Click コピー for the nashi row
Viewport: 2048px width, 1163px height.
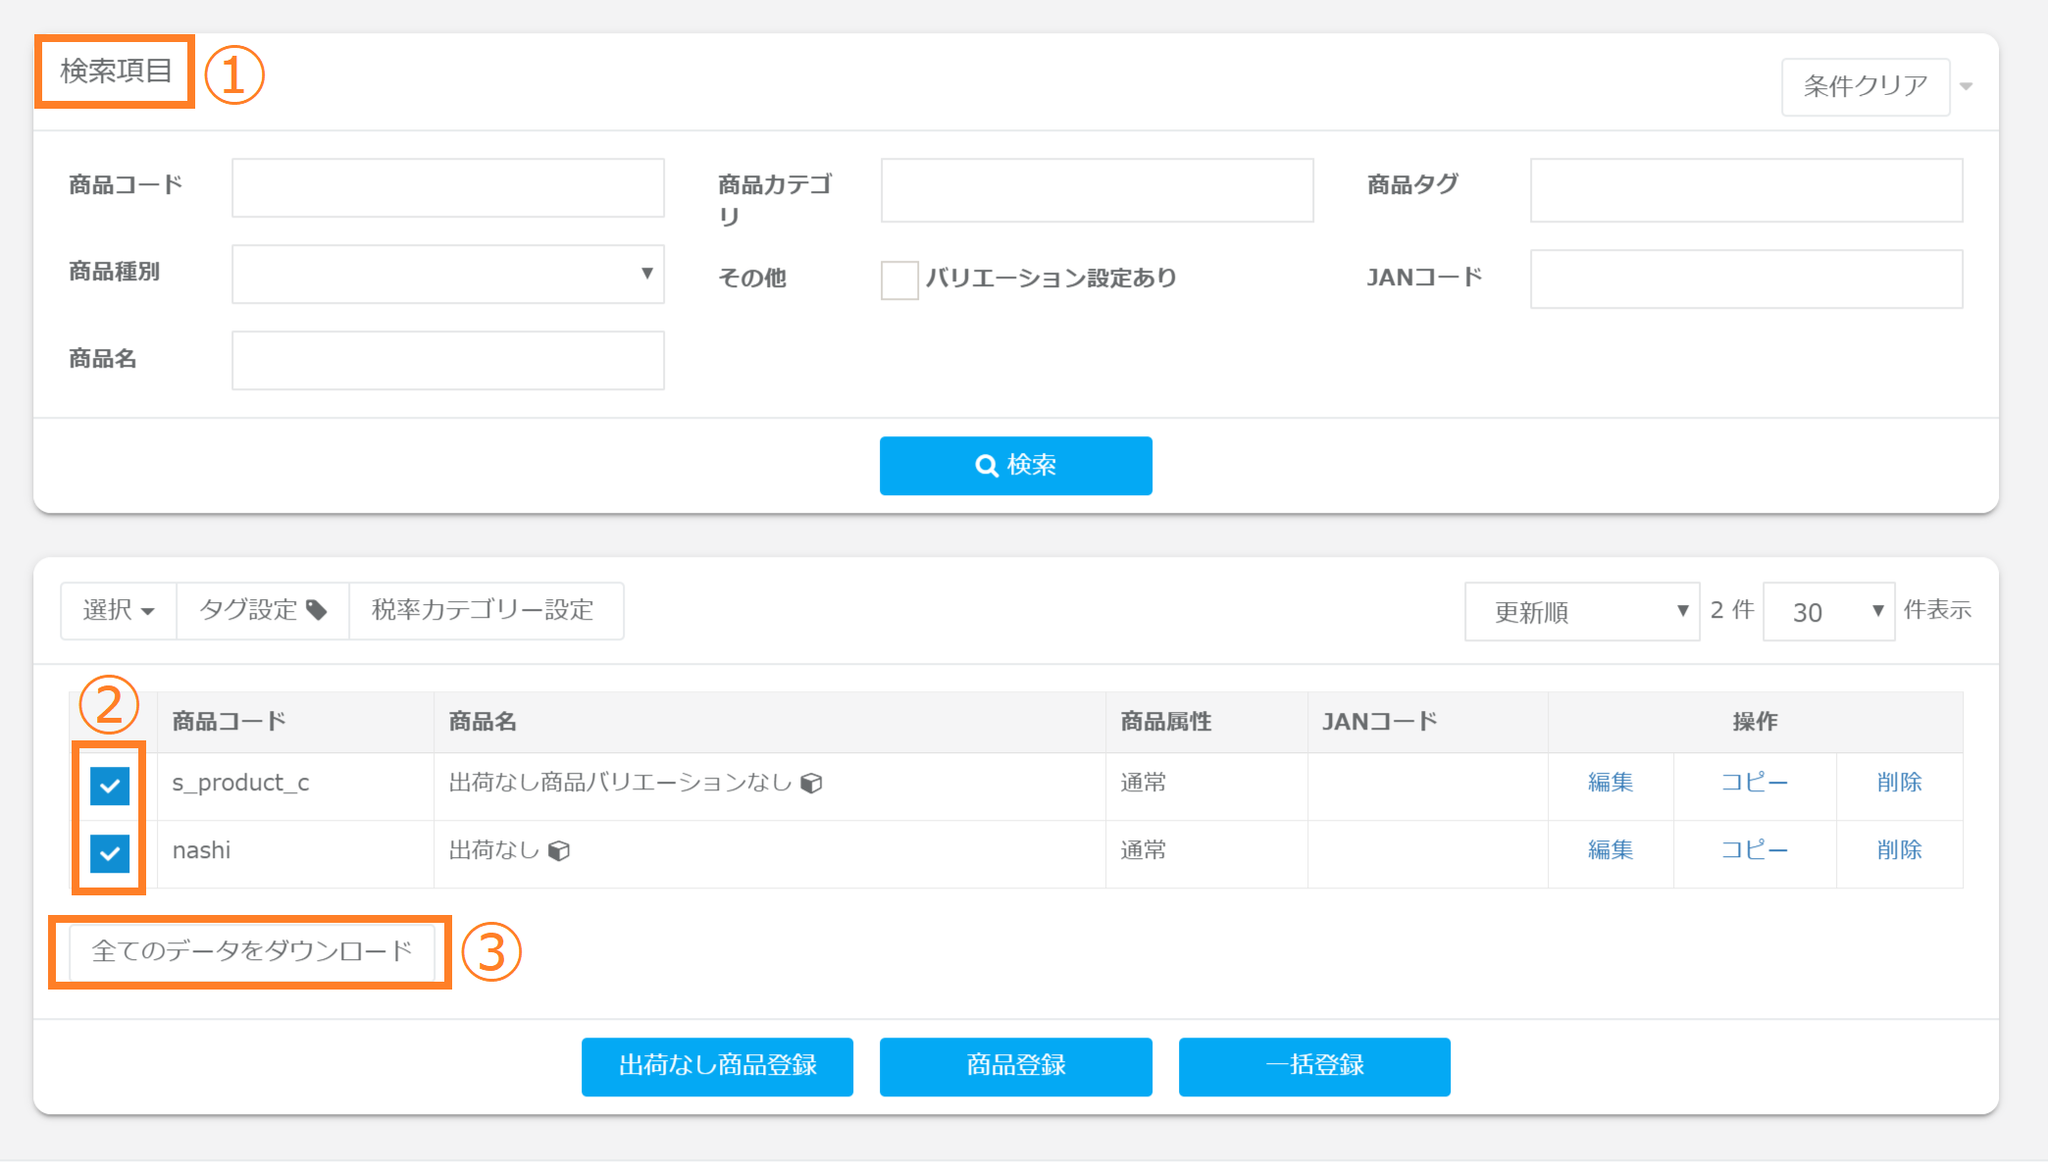point(1753,850)
